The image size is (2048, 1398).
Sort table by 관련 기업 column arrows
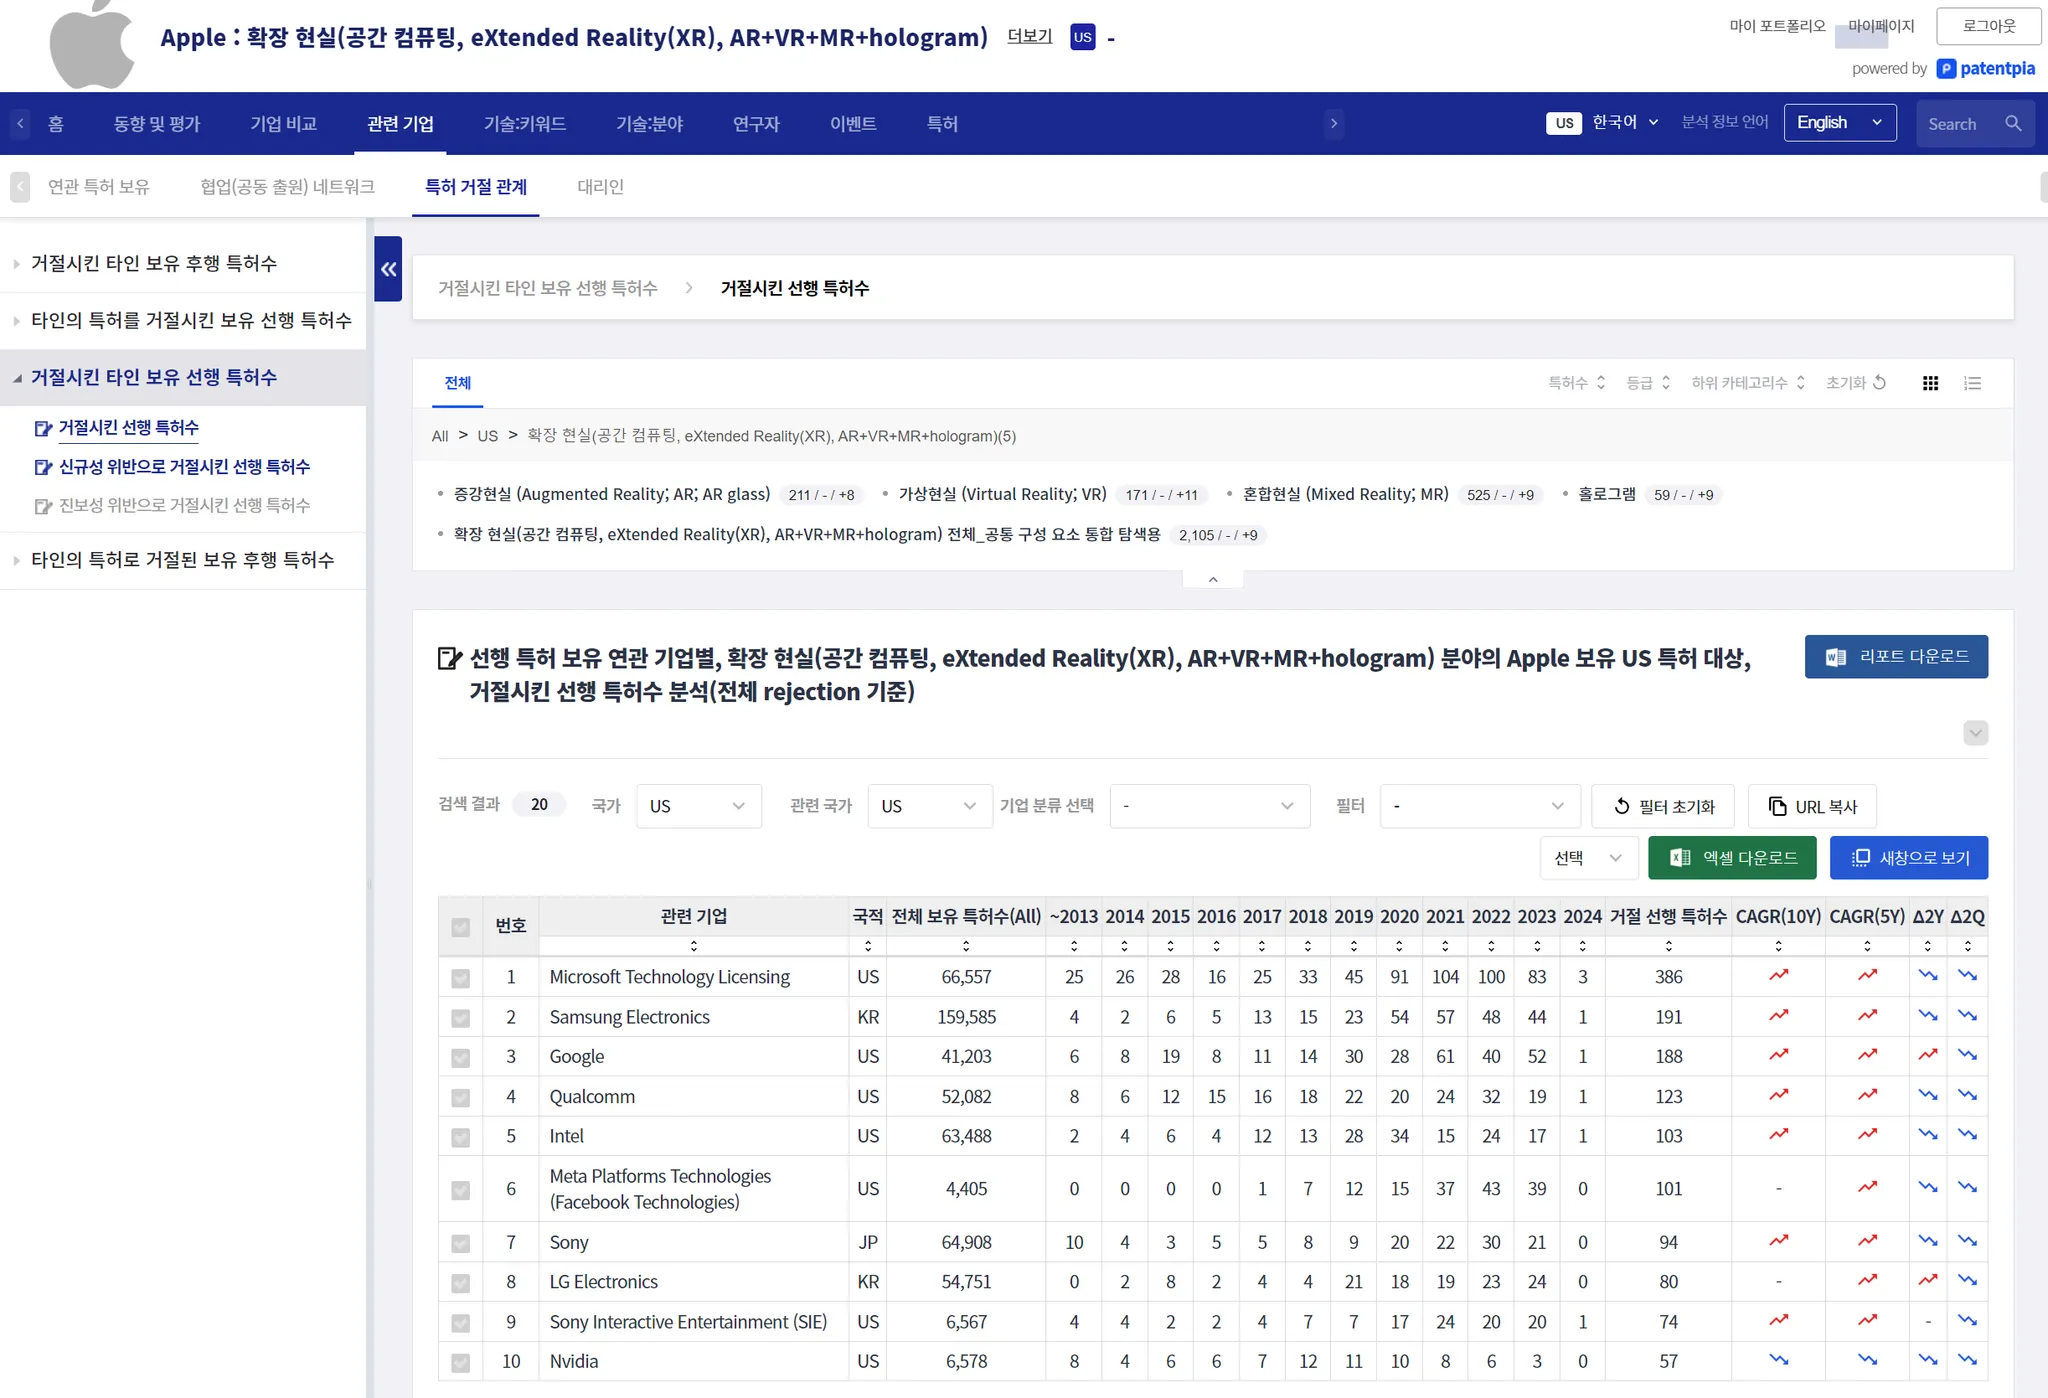(693, 946)
